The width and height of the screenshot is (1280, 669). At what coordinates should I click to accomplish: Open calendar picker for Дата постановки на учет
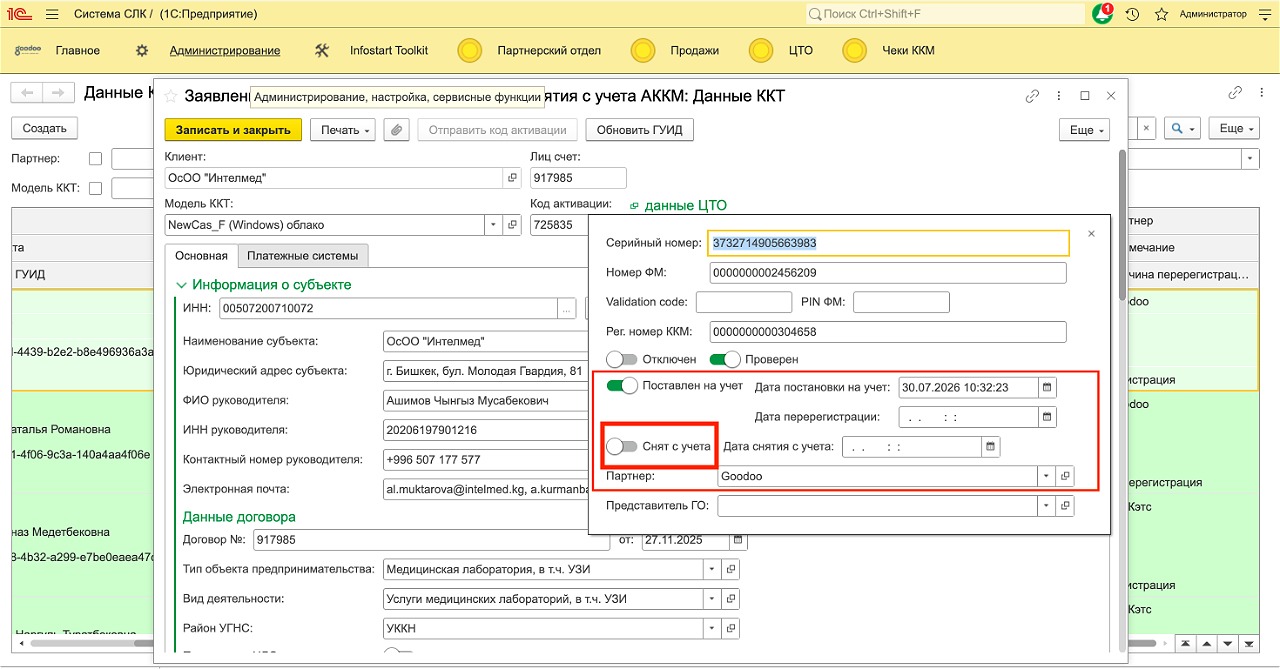(x=1047, y=387)
